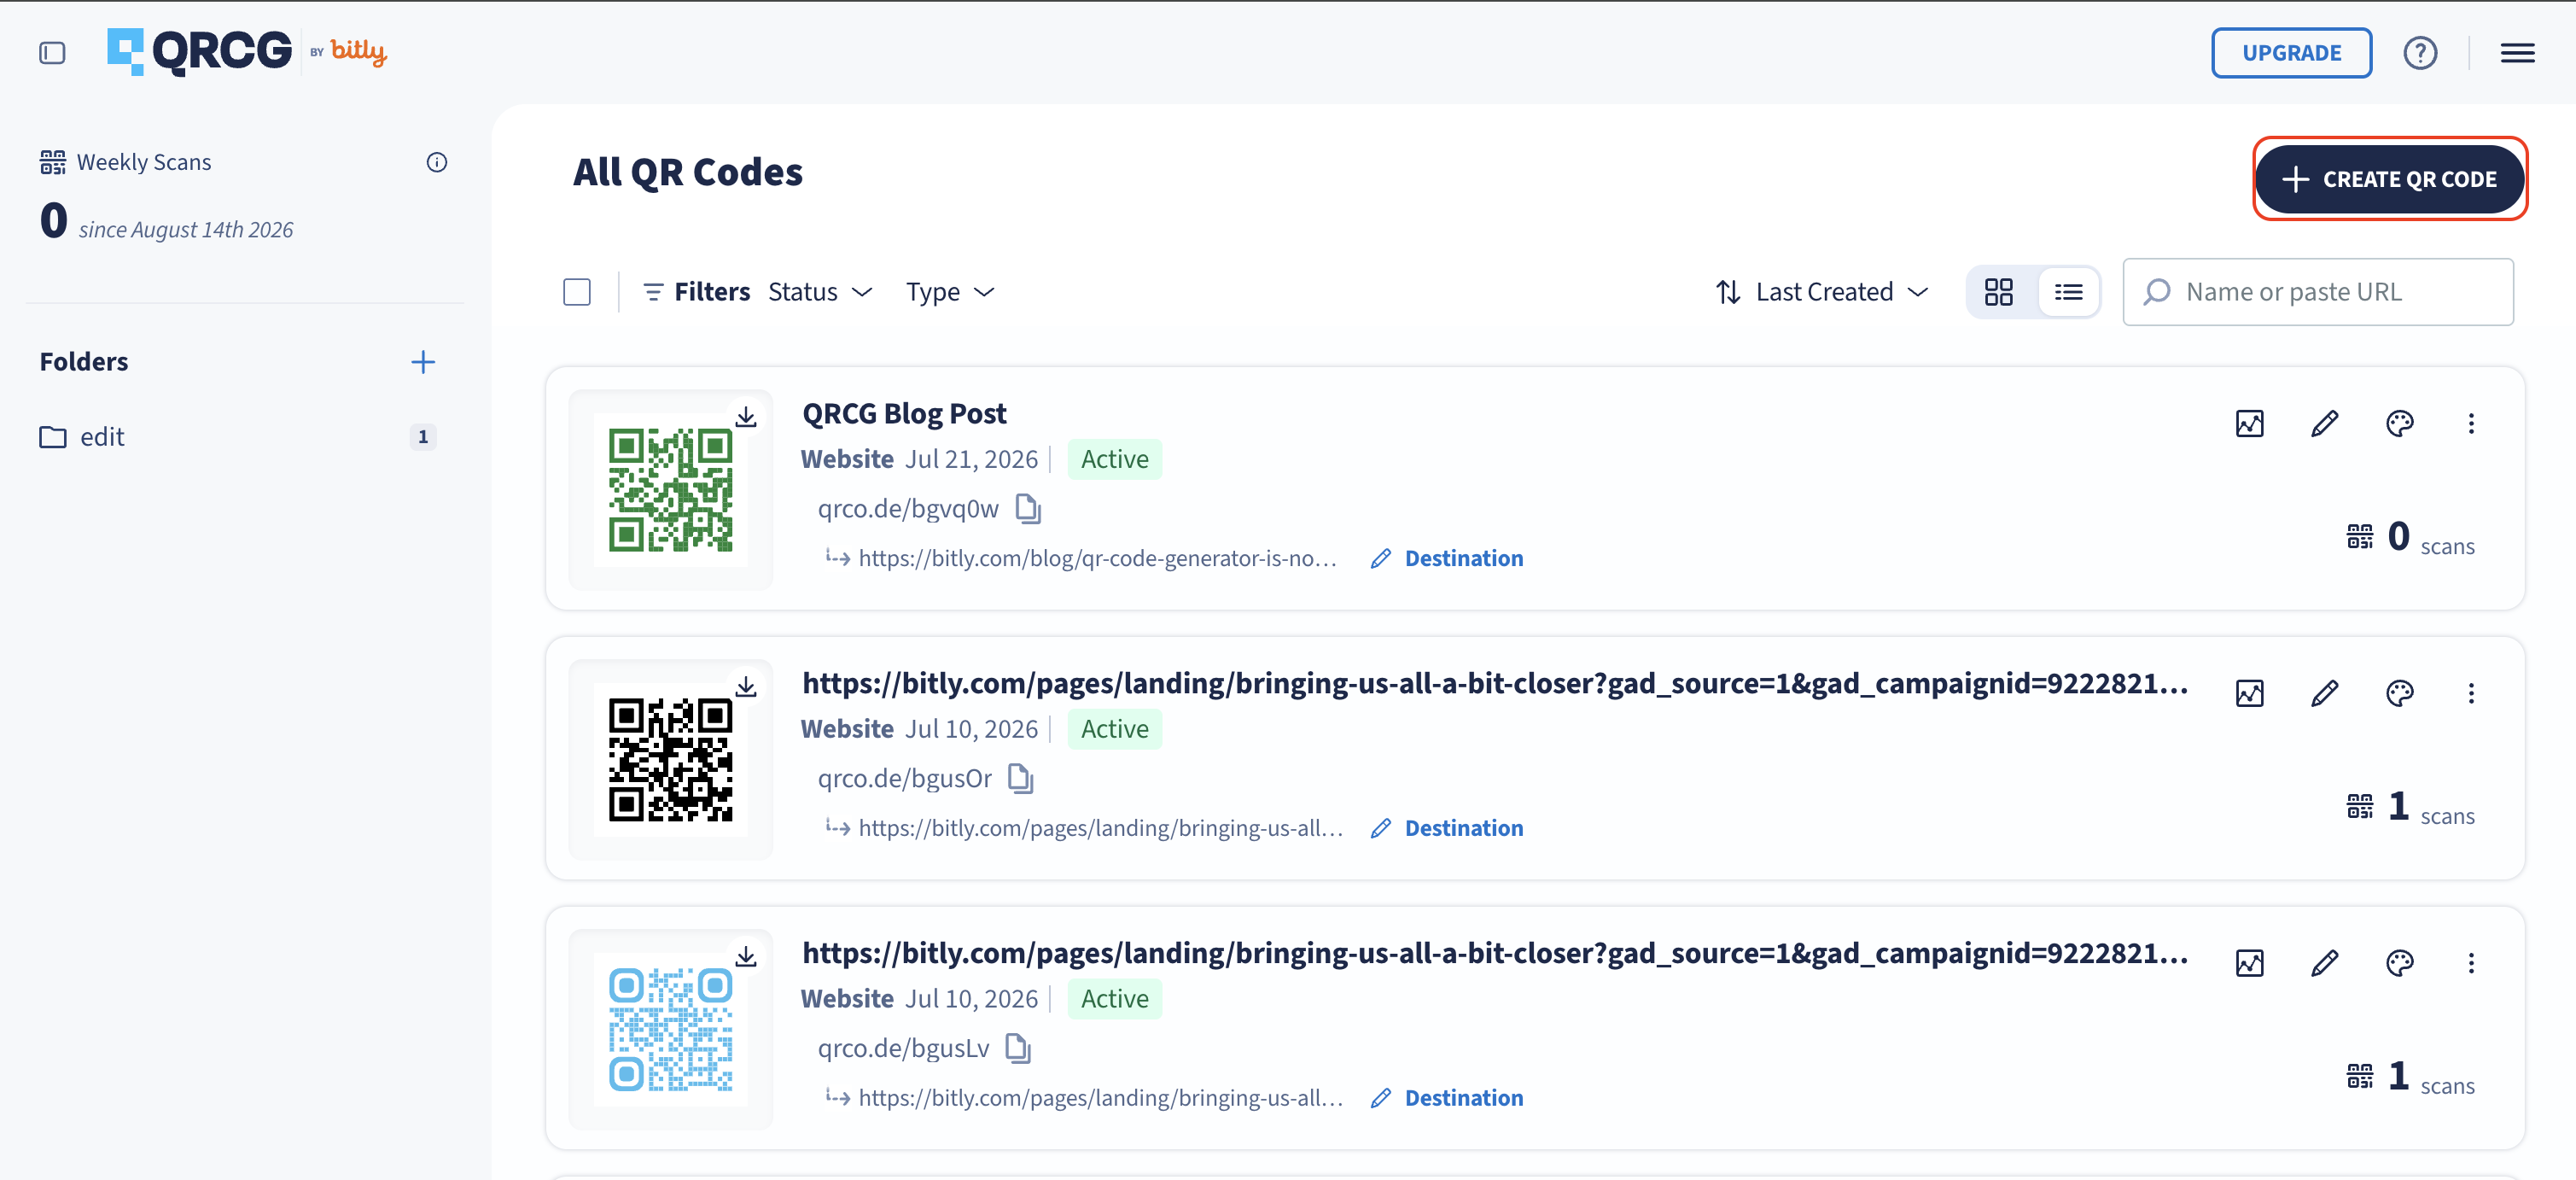
Task: Open the blue qrco.de/bgusLv QR thumbnail
Action: tap(670, 1030)
